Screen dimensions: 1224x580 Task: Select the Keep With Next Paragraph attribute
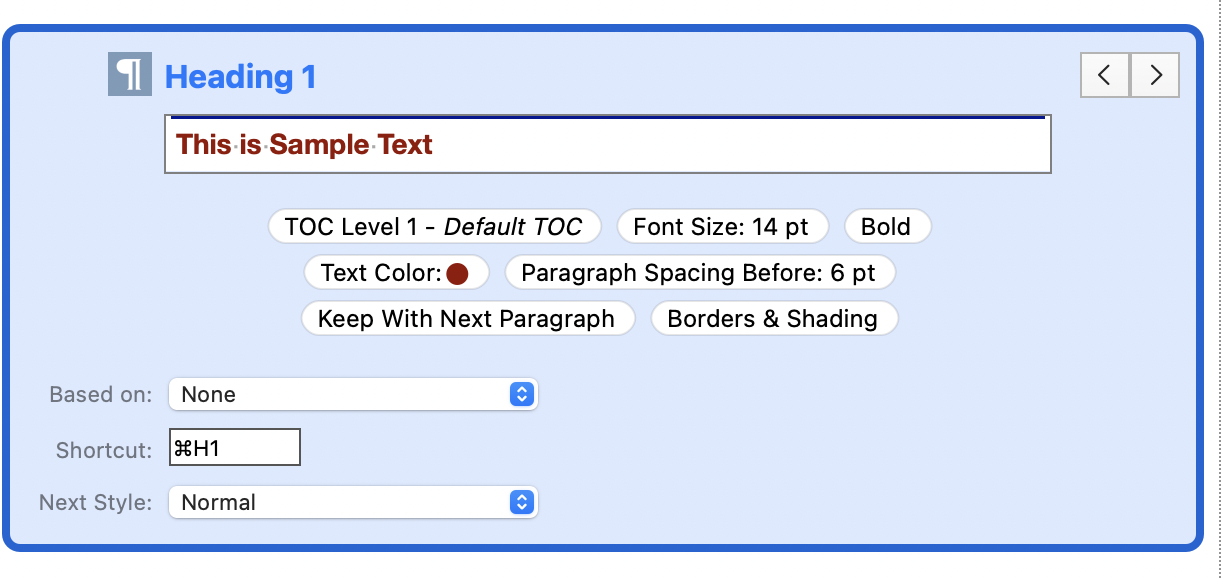[467, 319]
